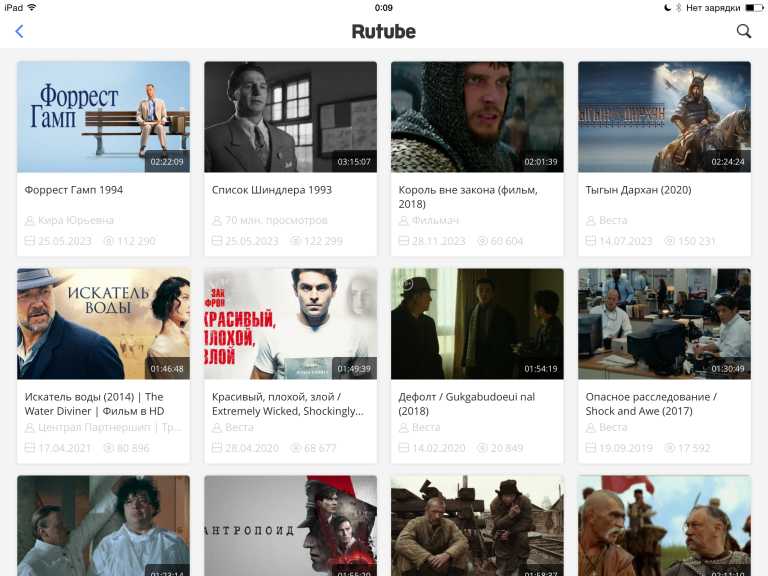Open the Список Шиндлера thumbnail
Image resolution: width=768 pixels, height=576 pixels.
pyautogui.click(x=290, y=117)
